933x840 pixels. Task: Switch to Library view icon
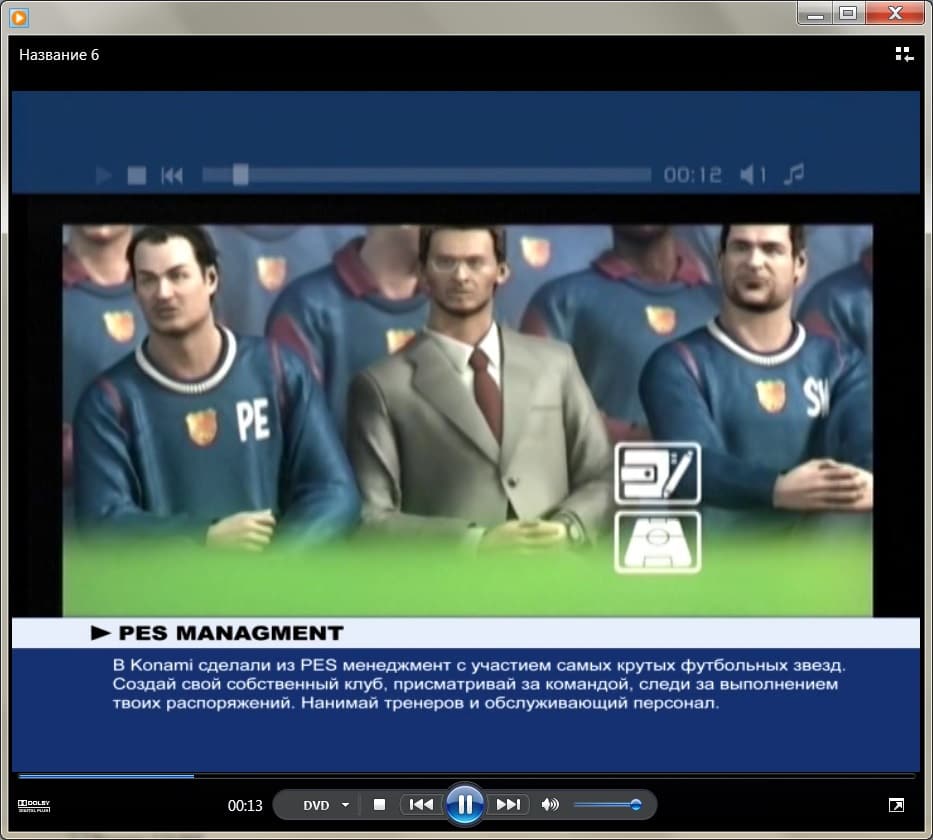pos(904,54)
